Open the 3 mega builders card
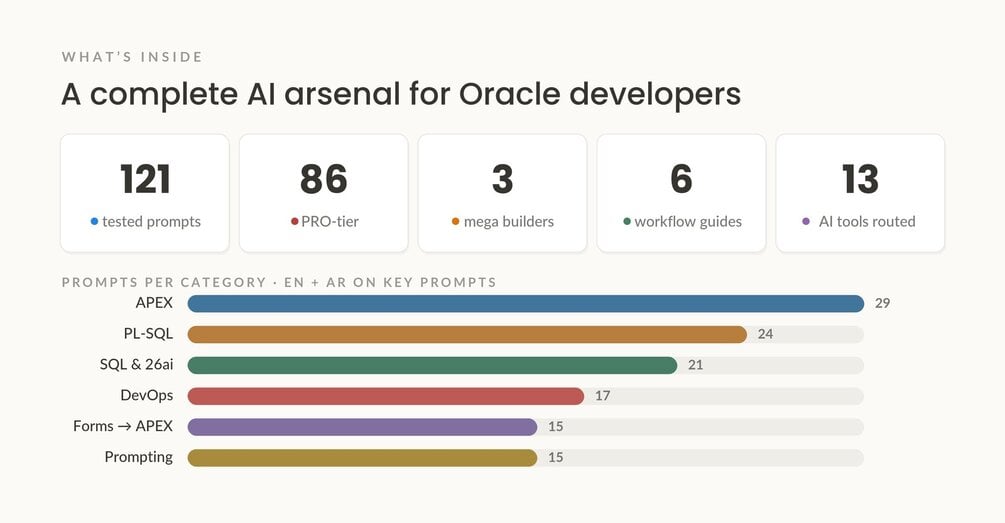 502,193
